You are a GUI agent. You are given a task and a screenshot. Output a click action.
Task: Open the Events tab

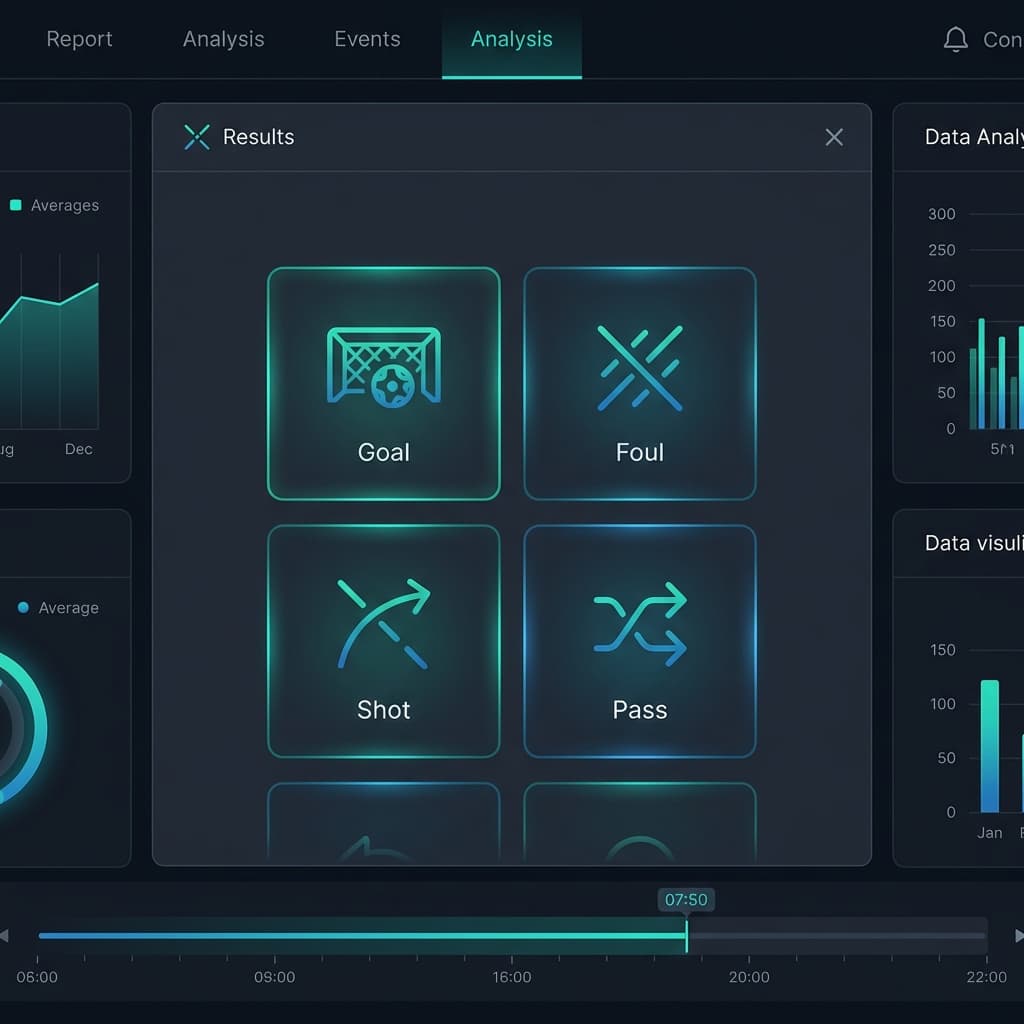[x=367, y=39]
